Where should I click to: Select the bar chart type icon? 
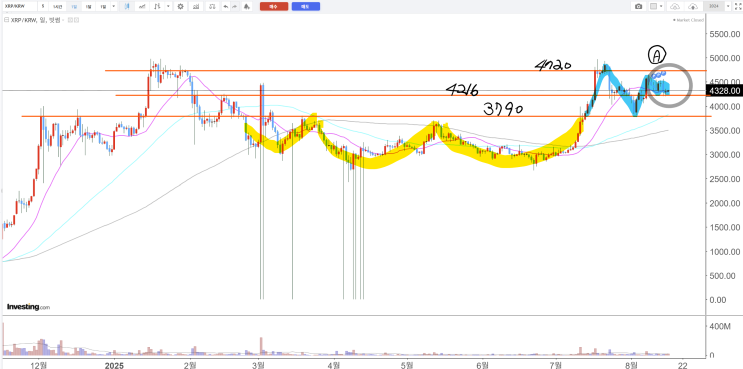pyautogui.click(x=157, y=6)
